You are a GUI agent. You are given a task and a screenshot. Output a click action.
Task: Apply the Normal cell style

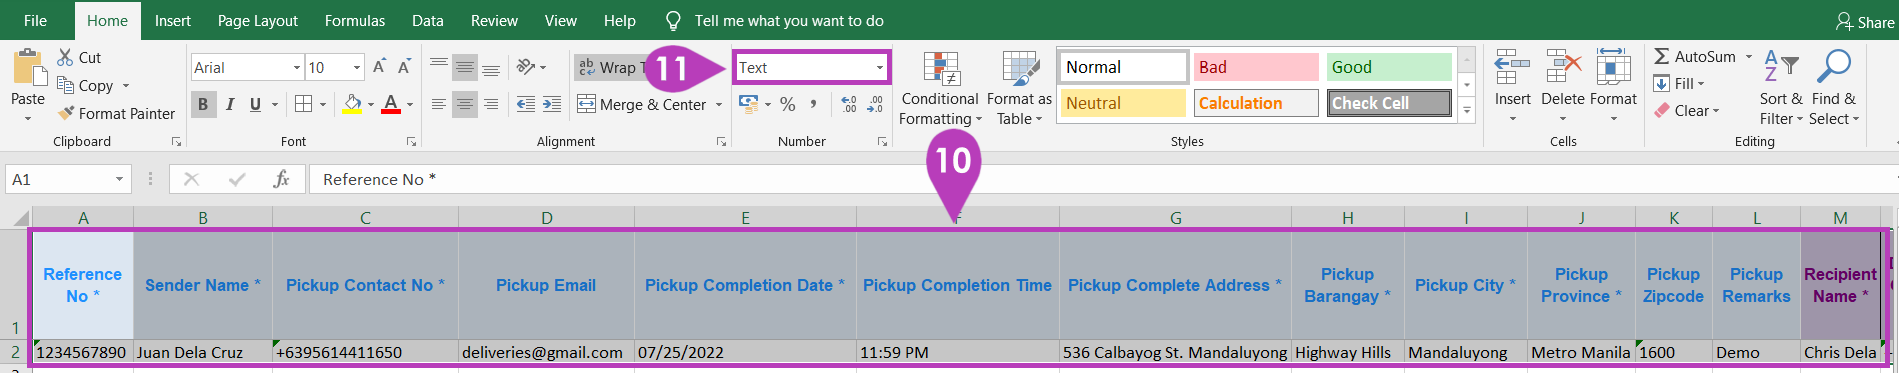1124,67
